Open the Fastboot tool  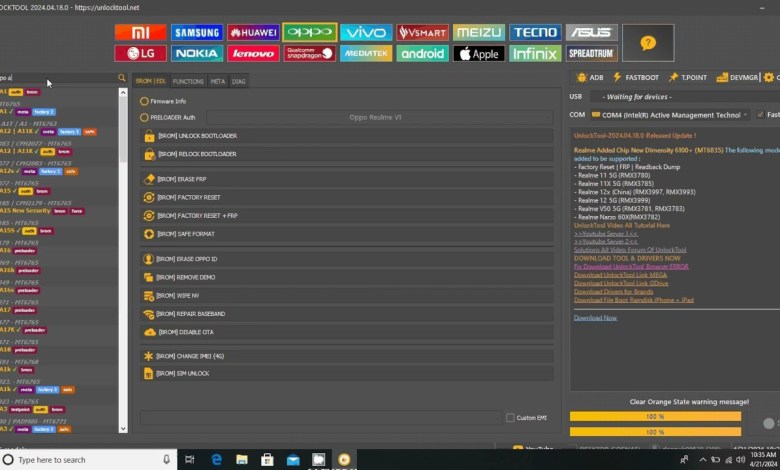coord(636,77)
